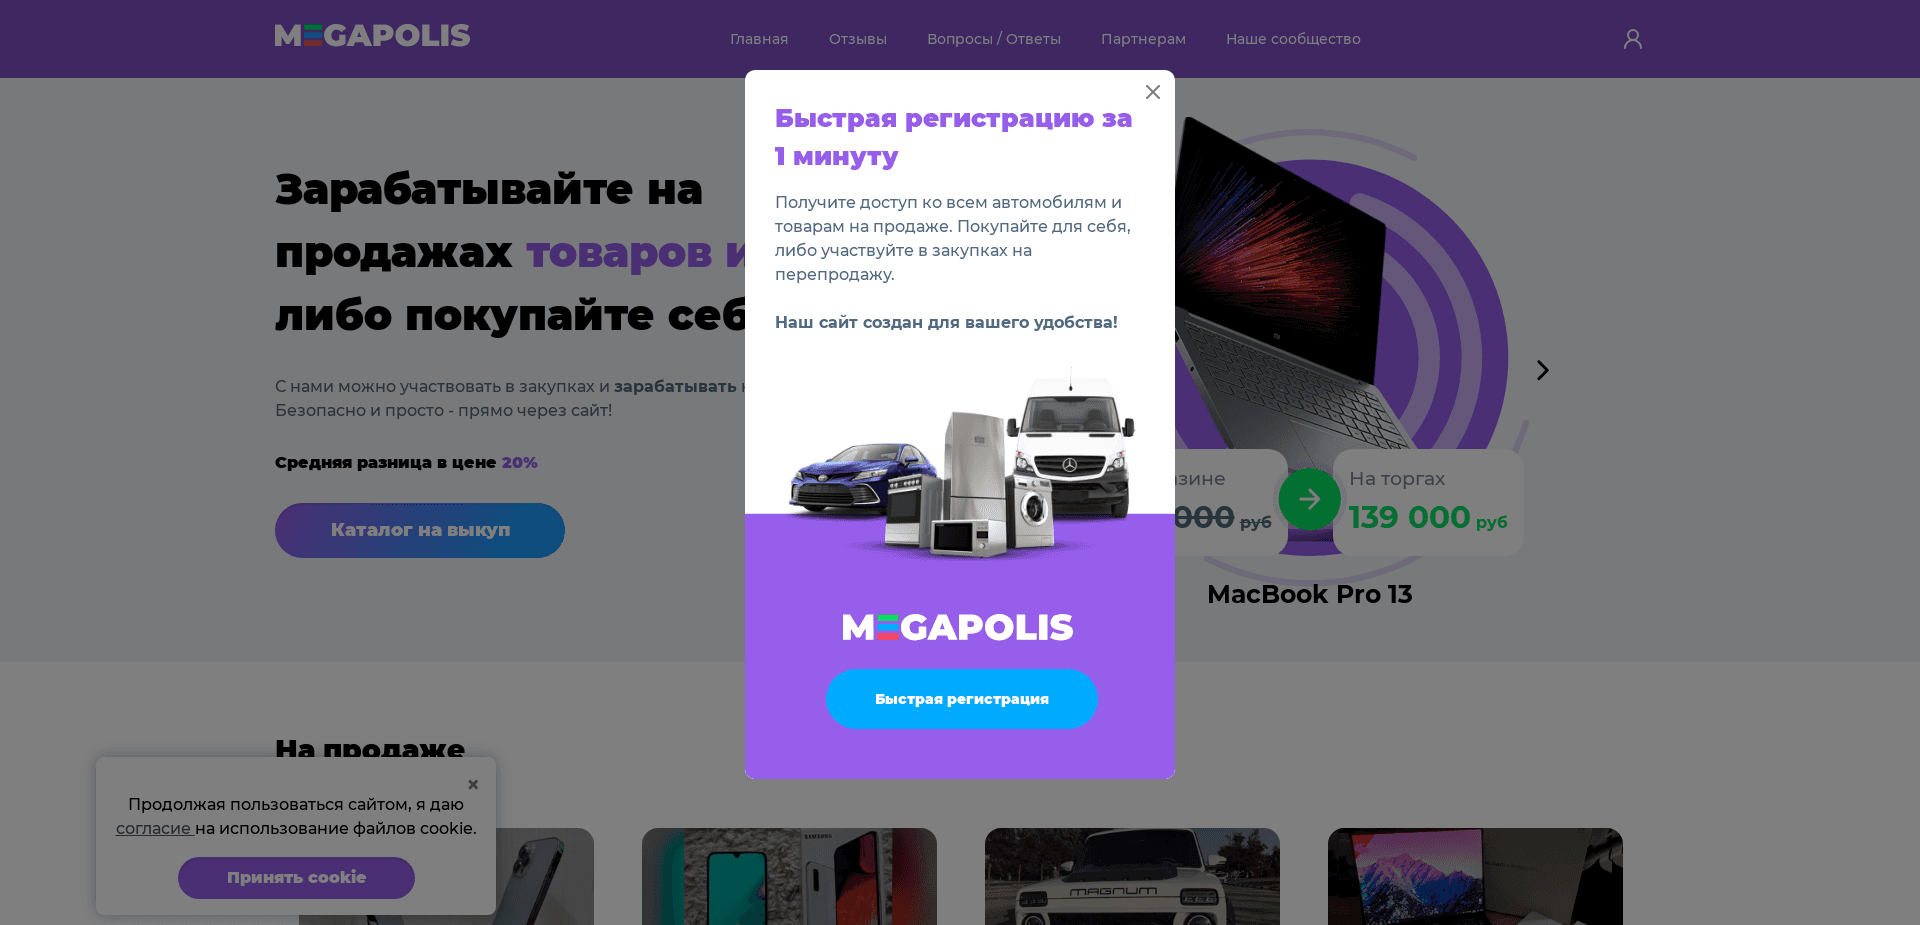Go to Вопросы / Ответы page
1920x925 pixels.
(x=994, y=39)
